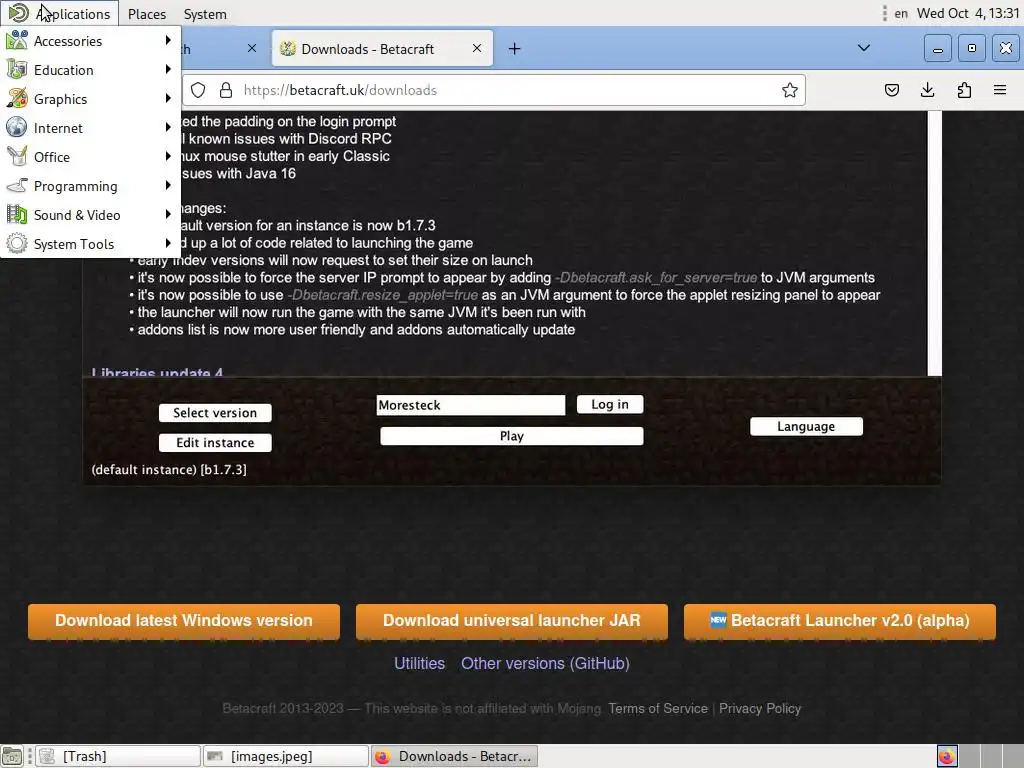Image resolution: width=1024 pixels, height=768 pixels.
Task: Switch to the [images.jpeg] taskbar window
Action: pos(286,756)
